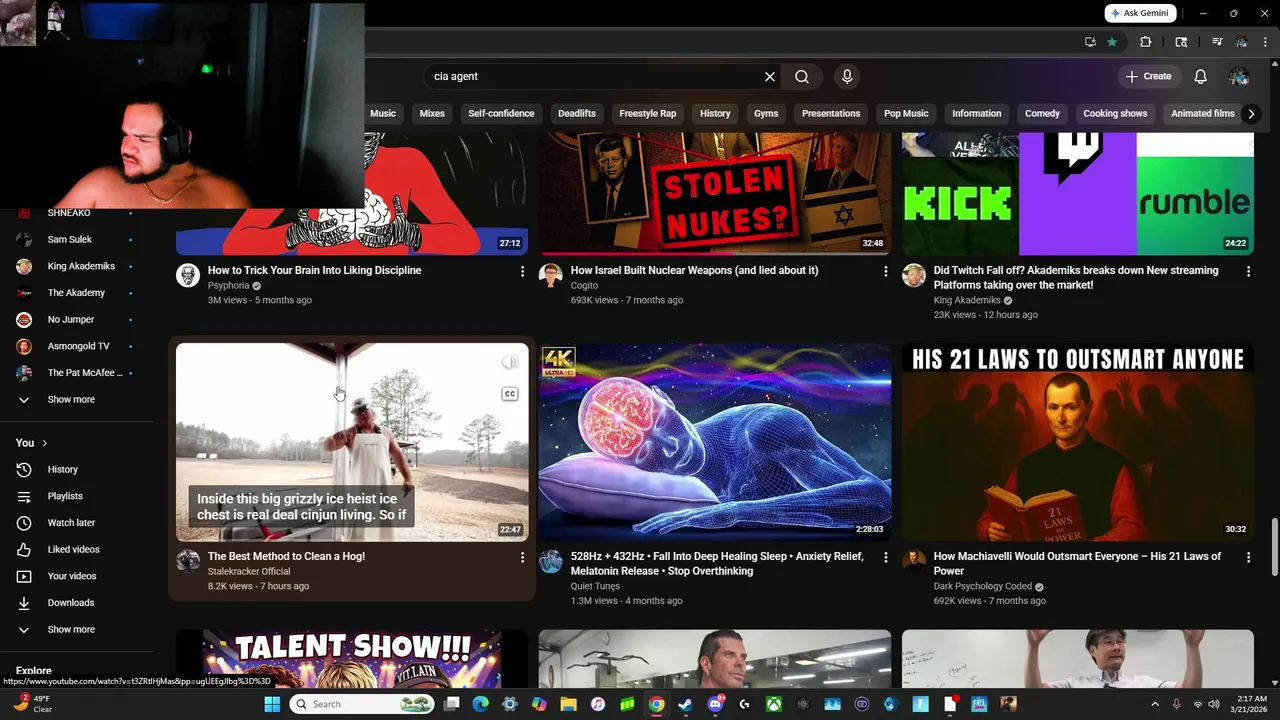1280x720 pixels.
Task: Open the 528Hz brain sleep thumbnail
Action: click(715, 442)
